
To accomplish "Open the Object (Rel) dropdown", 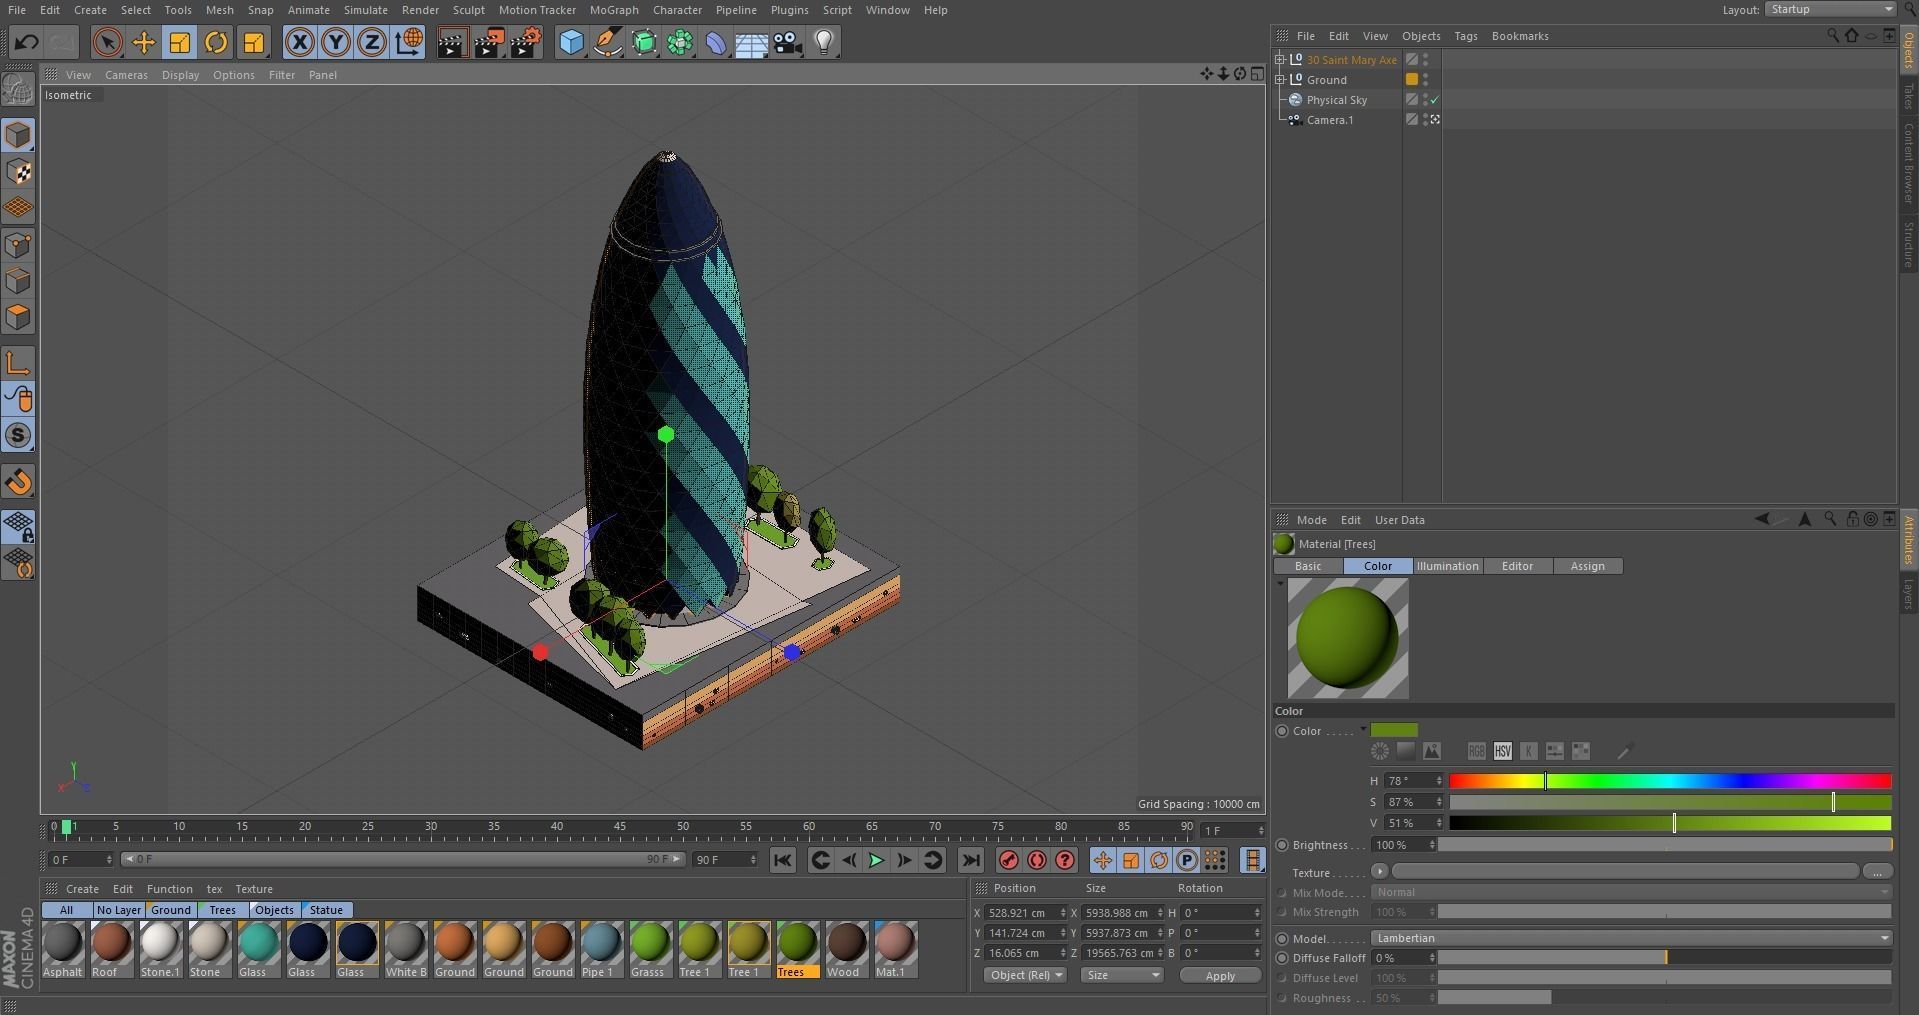I will click(1025, 975).
